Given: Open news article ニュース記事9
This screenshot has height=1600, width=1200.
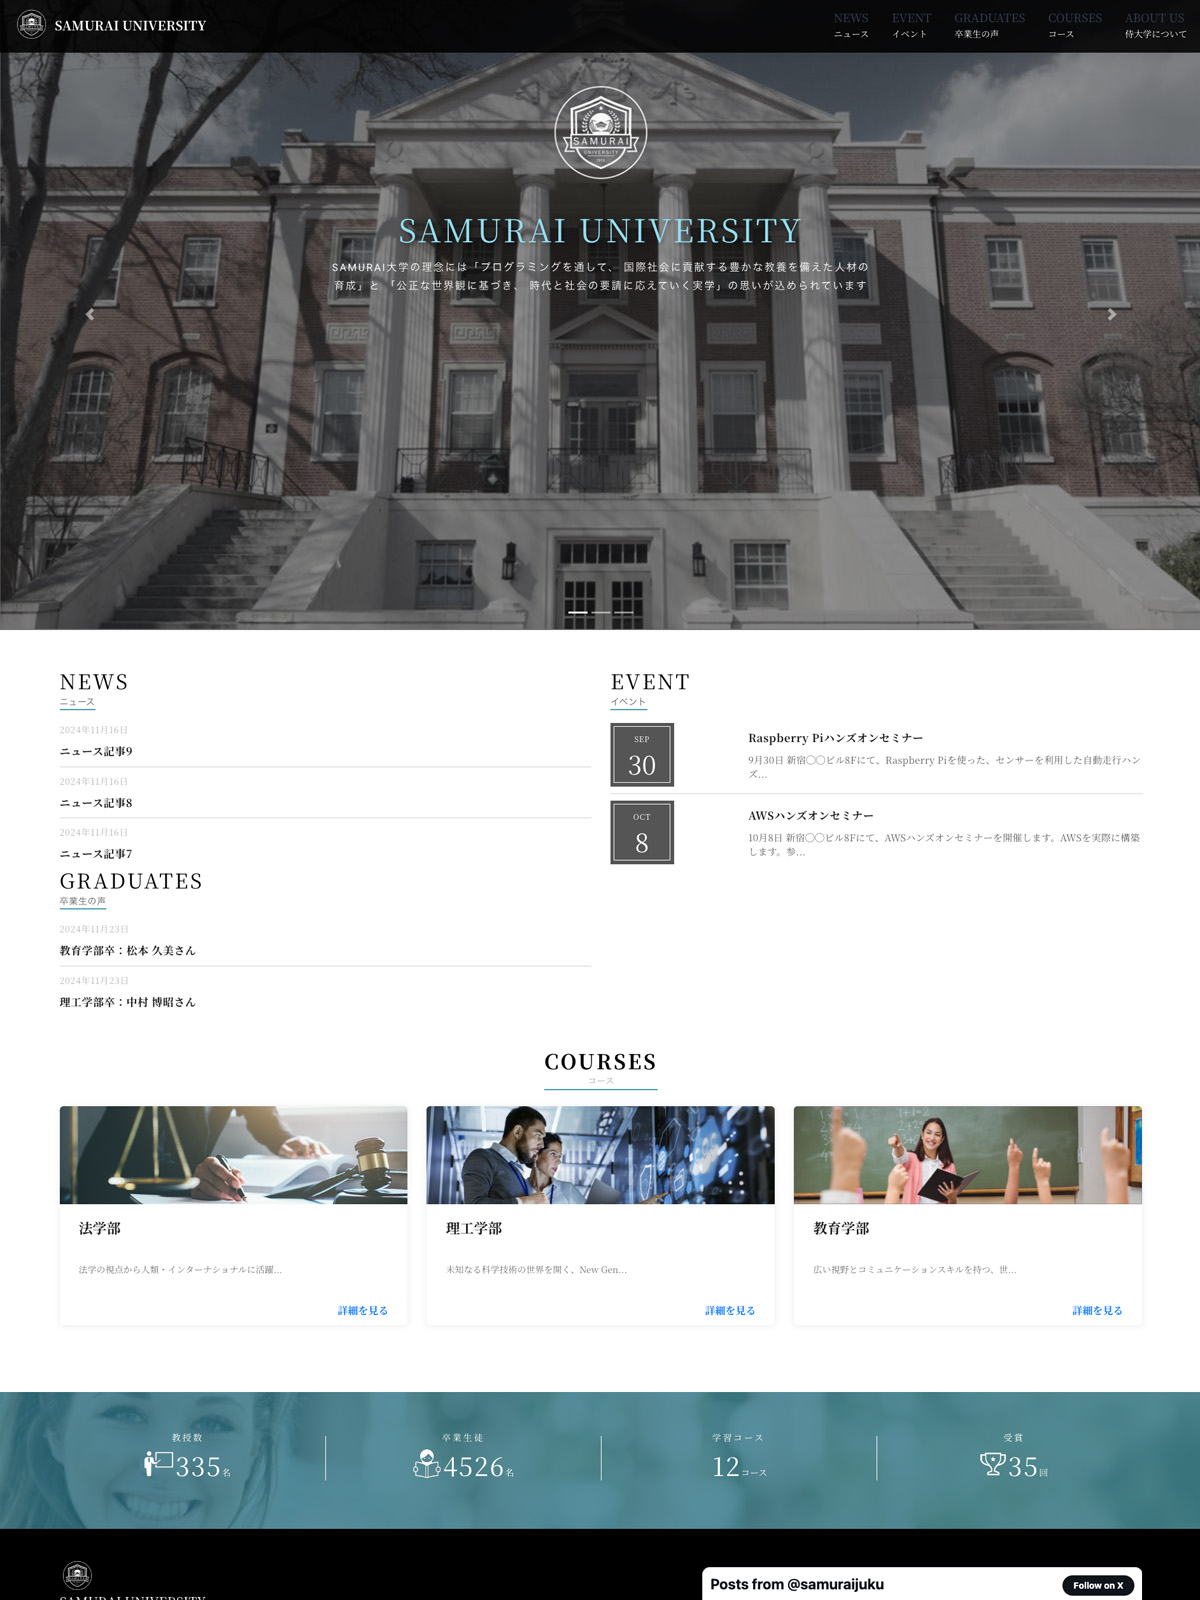Looking at the screenshot, I should (x=96, y=751).
